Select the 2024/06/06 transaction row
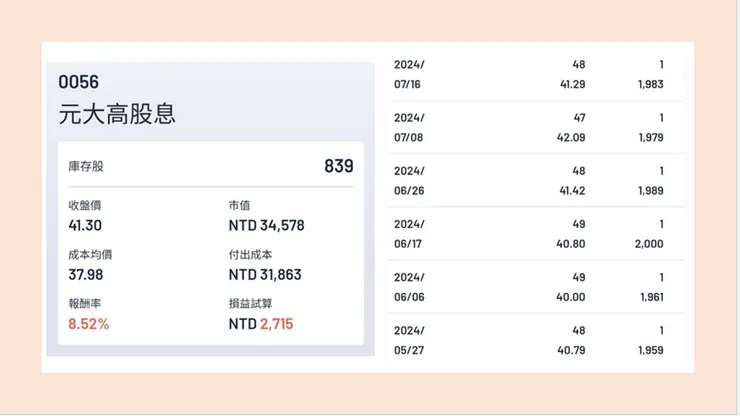Screen dimensions: 740x416 (535, 286)
